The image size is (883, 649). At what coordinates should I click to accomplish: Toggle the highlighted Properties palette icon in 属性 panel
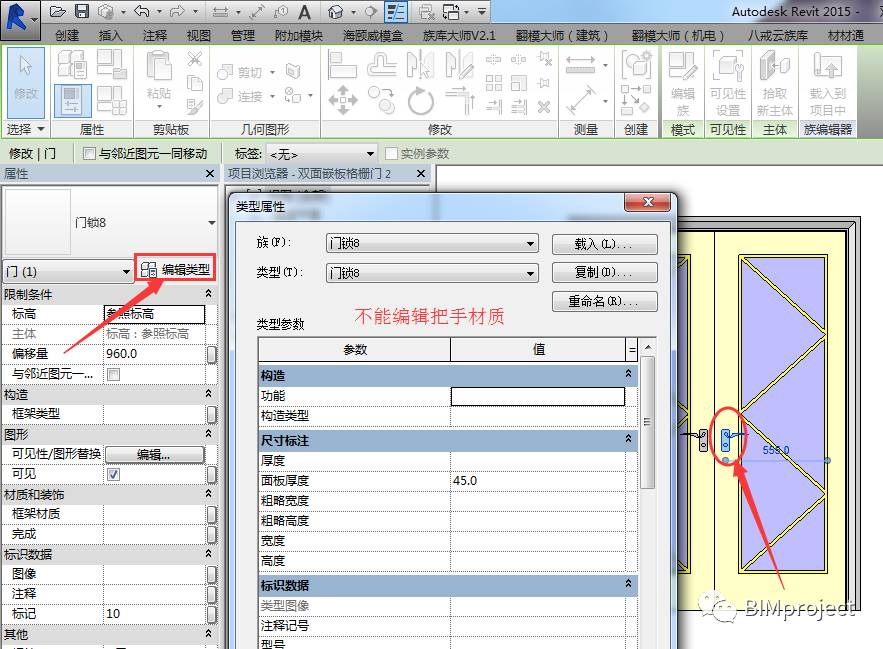click(x=73, y=101)
